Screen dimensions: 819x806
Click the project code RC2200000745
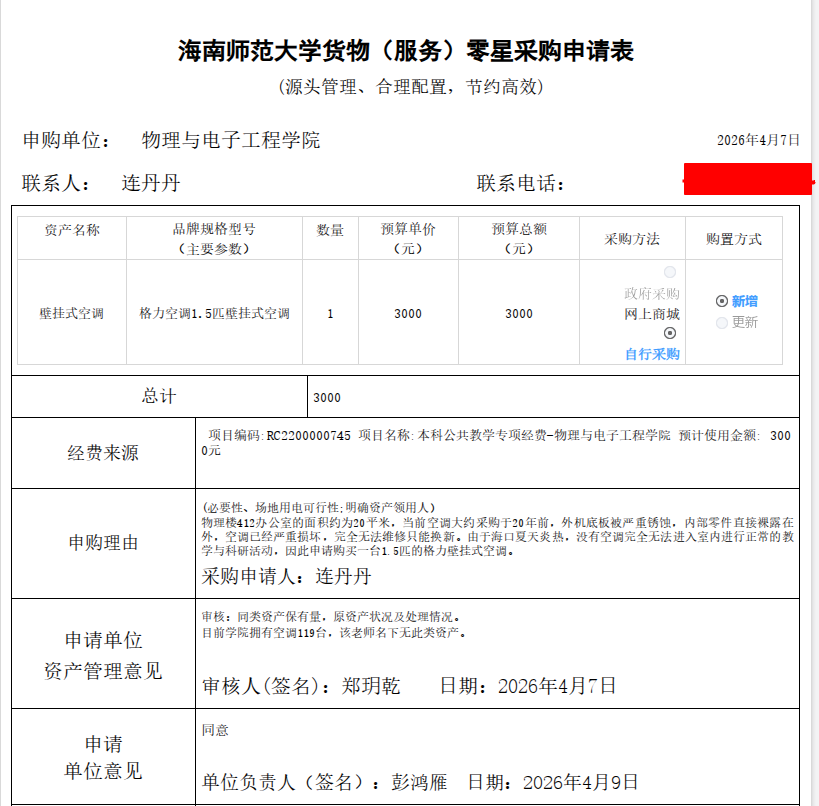tap(307, 435)
